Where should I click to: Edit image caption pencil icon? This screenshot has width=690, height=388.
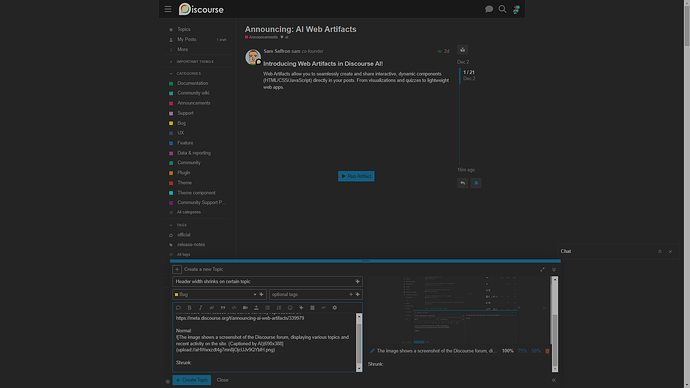(372, 351)
